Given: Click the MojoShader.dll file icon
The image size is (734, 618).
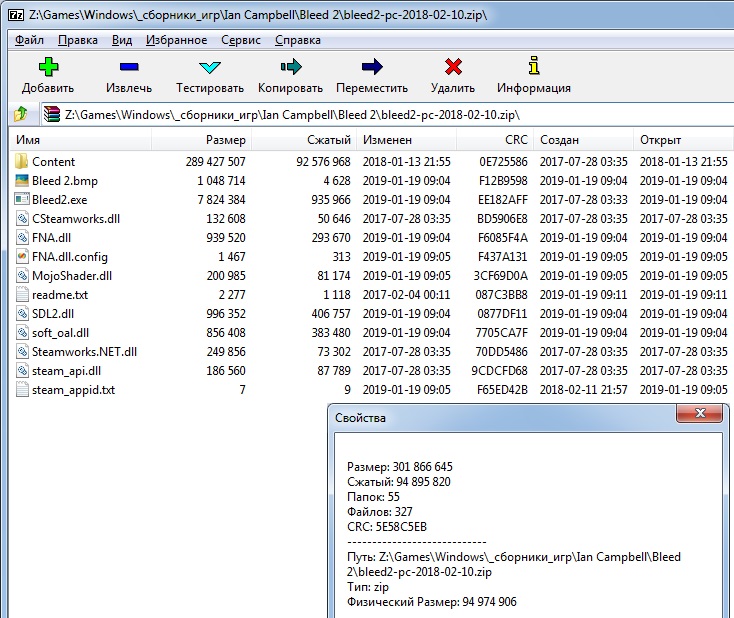Looking at the screenshot, I should pyautogui.click(x=22, y=276).
